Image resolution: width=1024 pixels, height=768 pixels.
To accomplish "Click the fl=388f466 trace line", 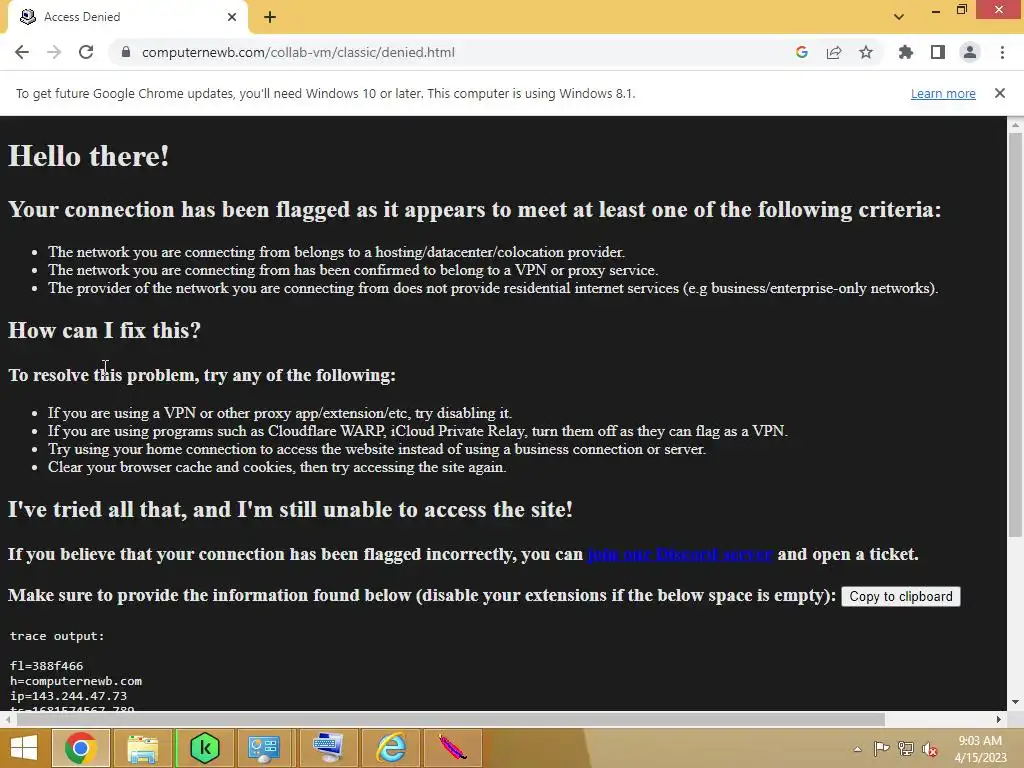I will [46, 666].
